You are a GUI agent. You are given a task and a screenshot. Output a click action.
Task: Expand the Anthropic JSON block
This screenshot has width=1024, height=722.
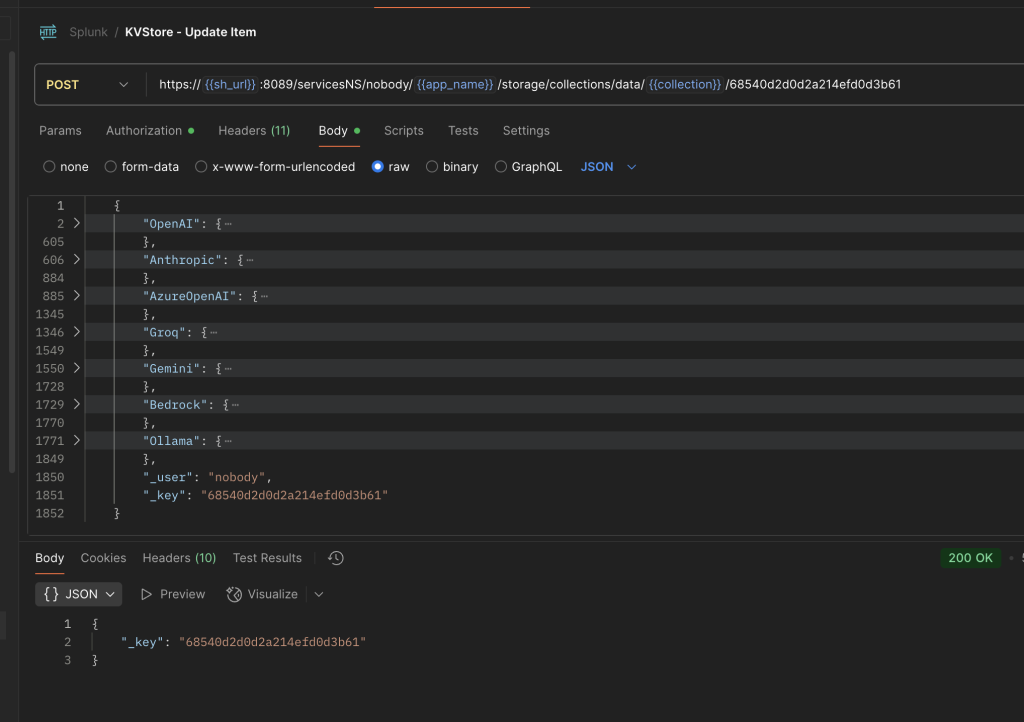click(x=76, y=260)
